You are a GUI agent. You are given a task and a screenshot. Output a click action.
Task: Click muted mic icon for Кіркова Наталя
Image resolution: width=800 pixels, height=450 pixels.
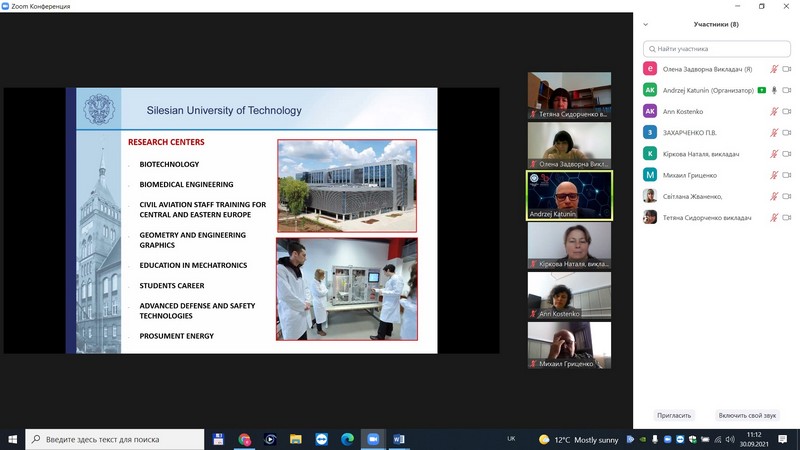click(774, 154)
